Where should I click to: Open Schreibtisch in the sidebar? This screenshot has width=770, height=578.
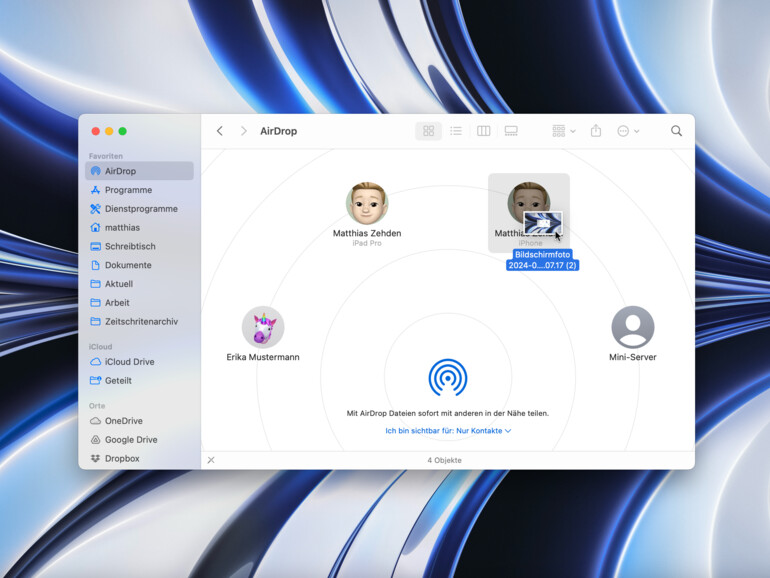(139, 247)
